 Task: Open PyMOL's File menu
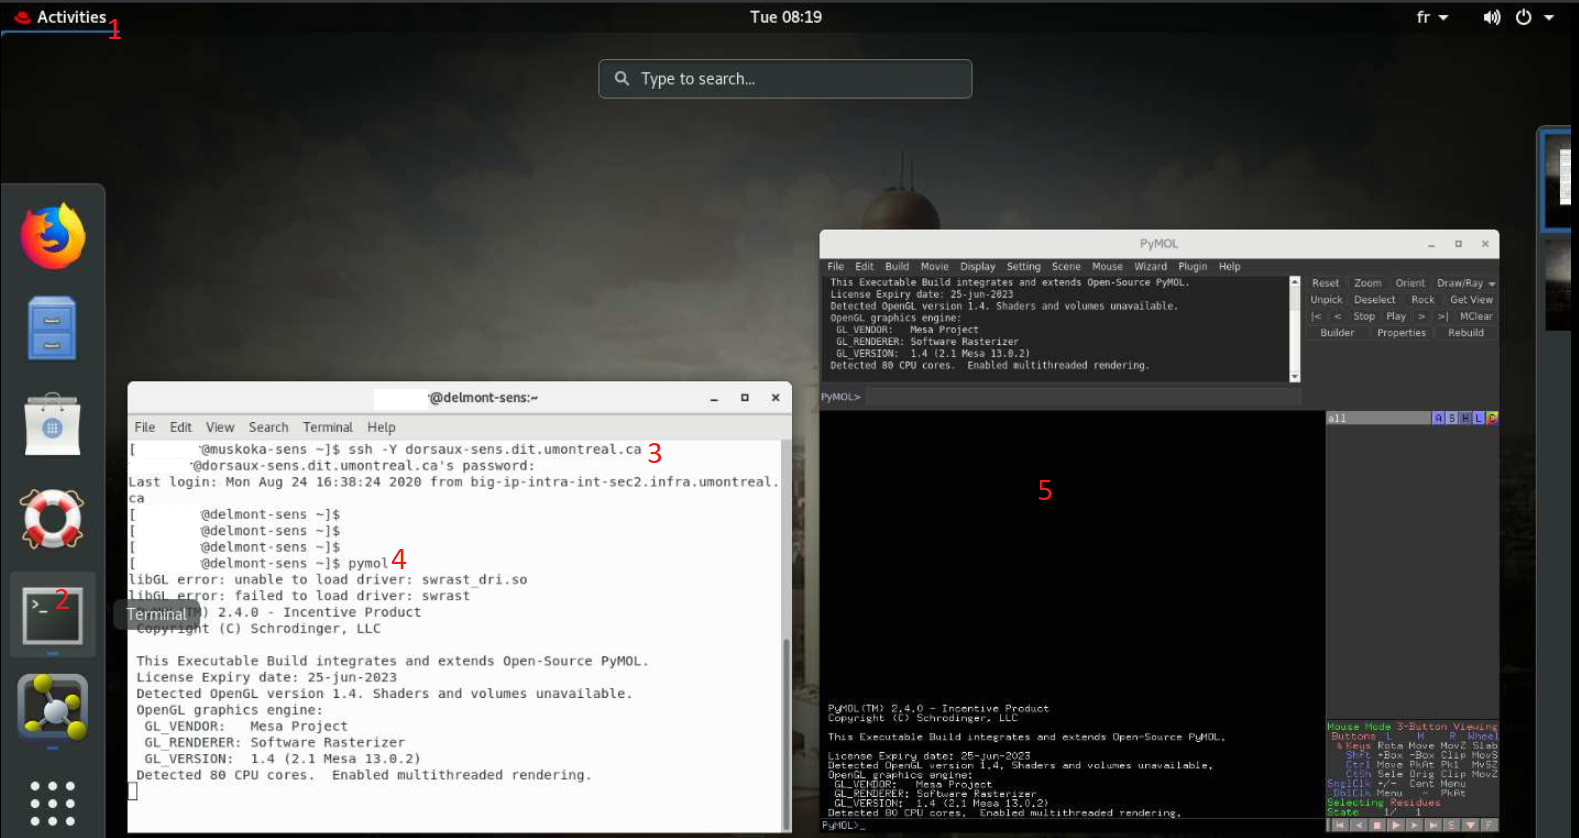[x=836, y=267]
